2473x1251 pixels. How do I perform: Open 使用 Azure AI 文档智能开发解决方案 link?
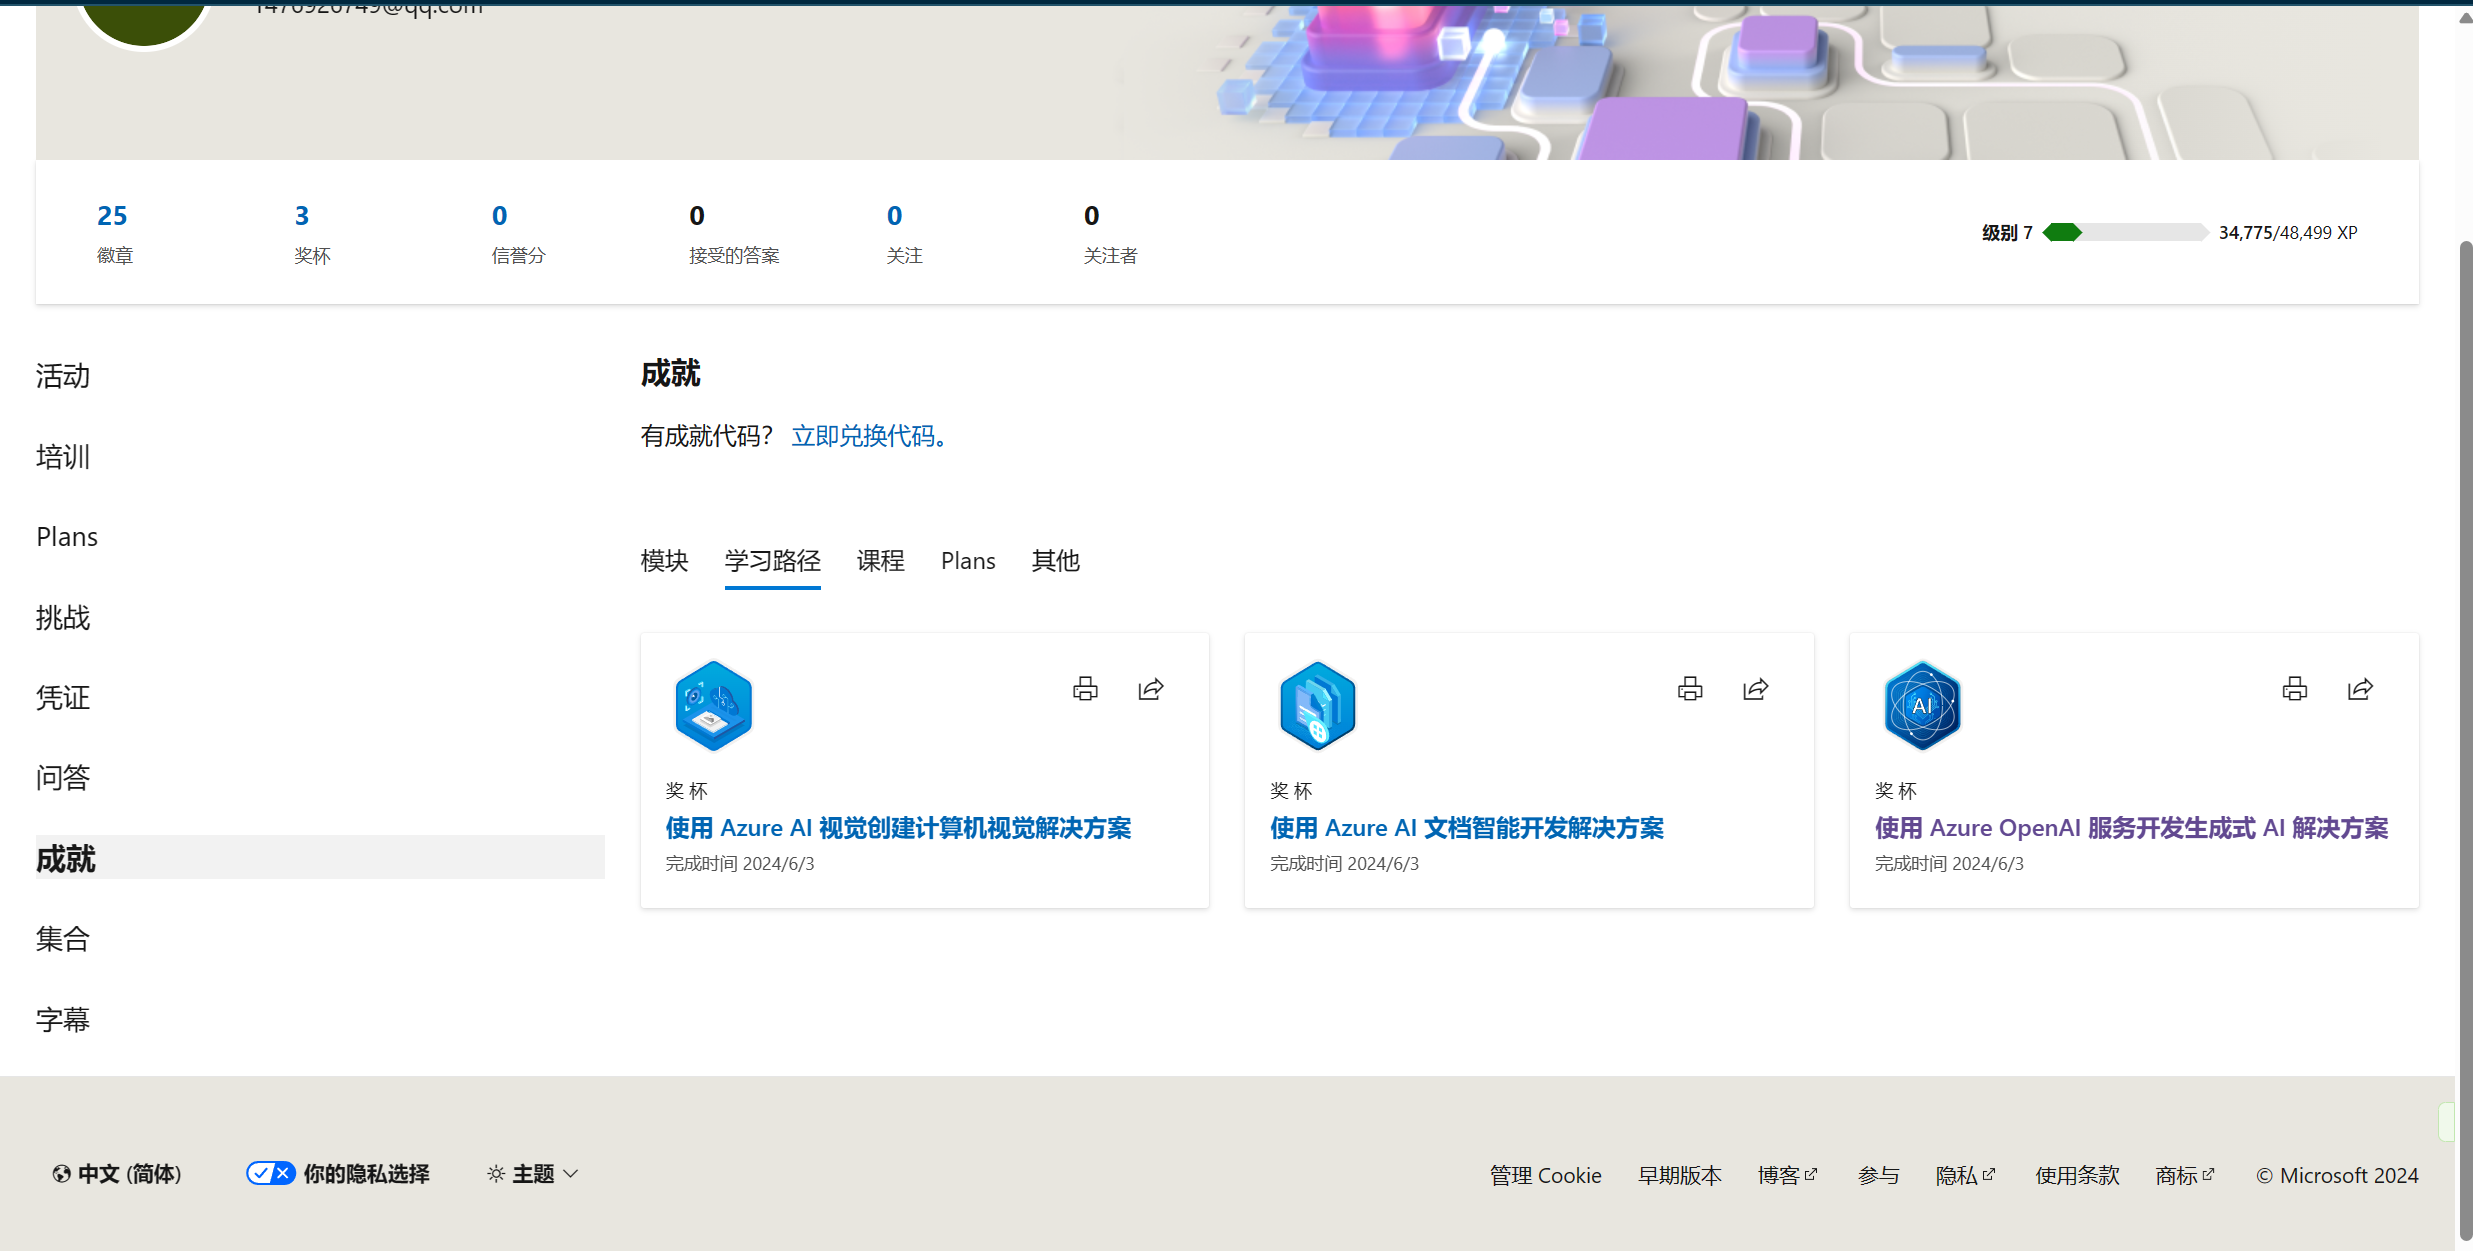[x=1467, y=828]
